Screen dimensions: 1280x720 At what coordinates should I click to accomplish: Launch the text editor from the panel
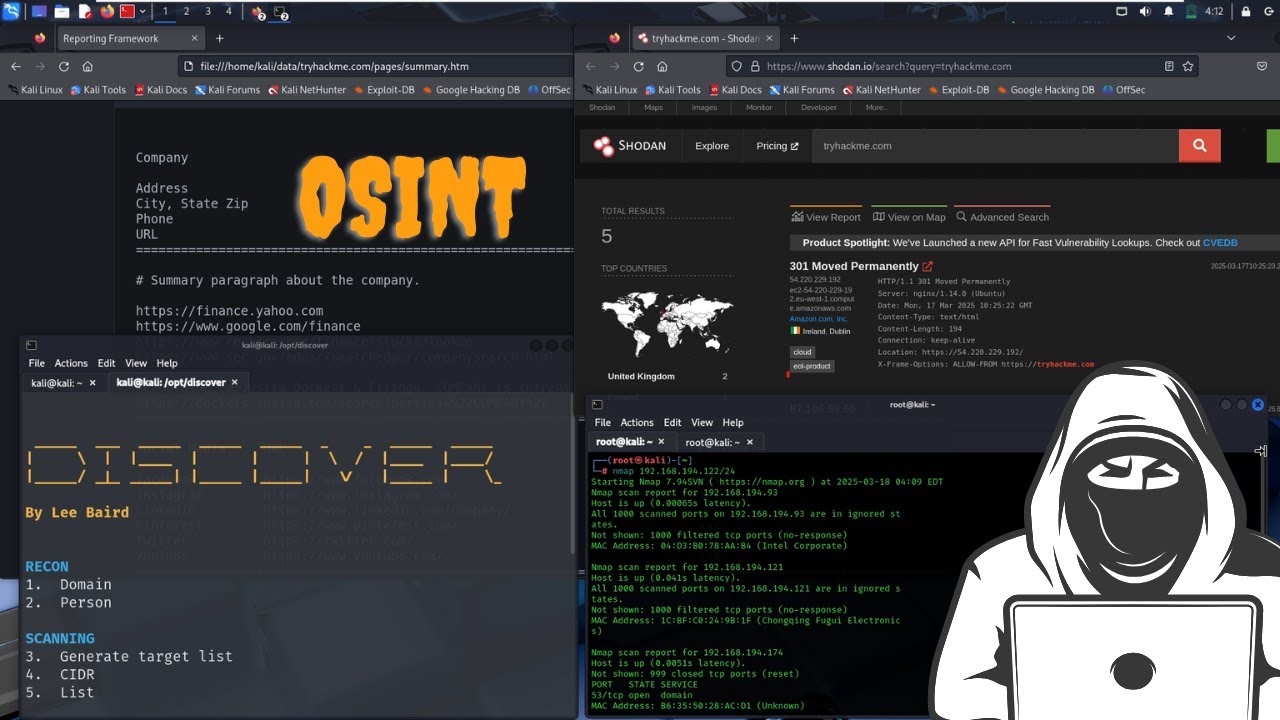point(85,12)
